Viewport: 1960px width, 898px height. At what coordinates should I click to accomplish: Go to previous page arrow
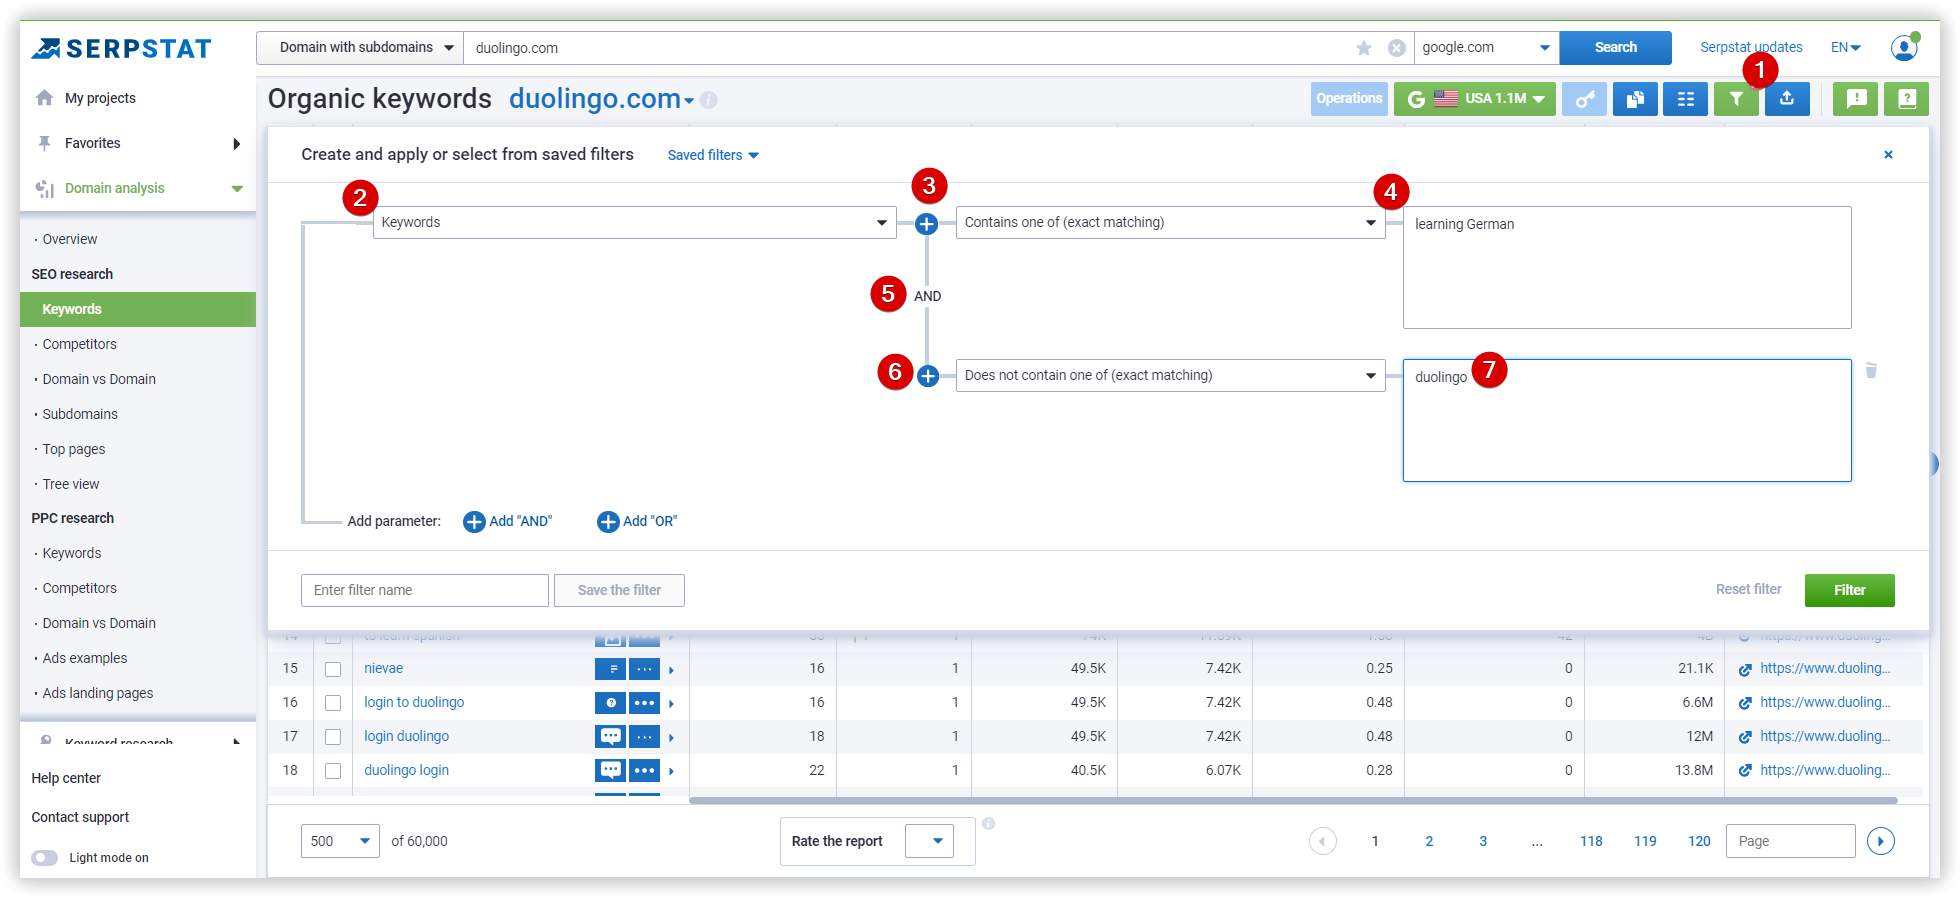click(x=1323, y=841)
